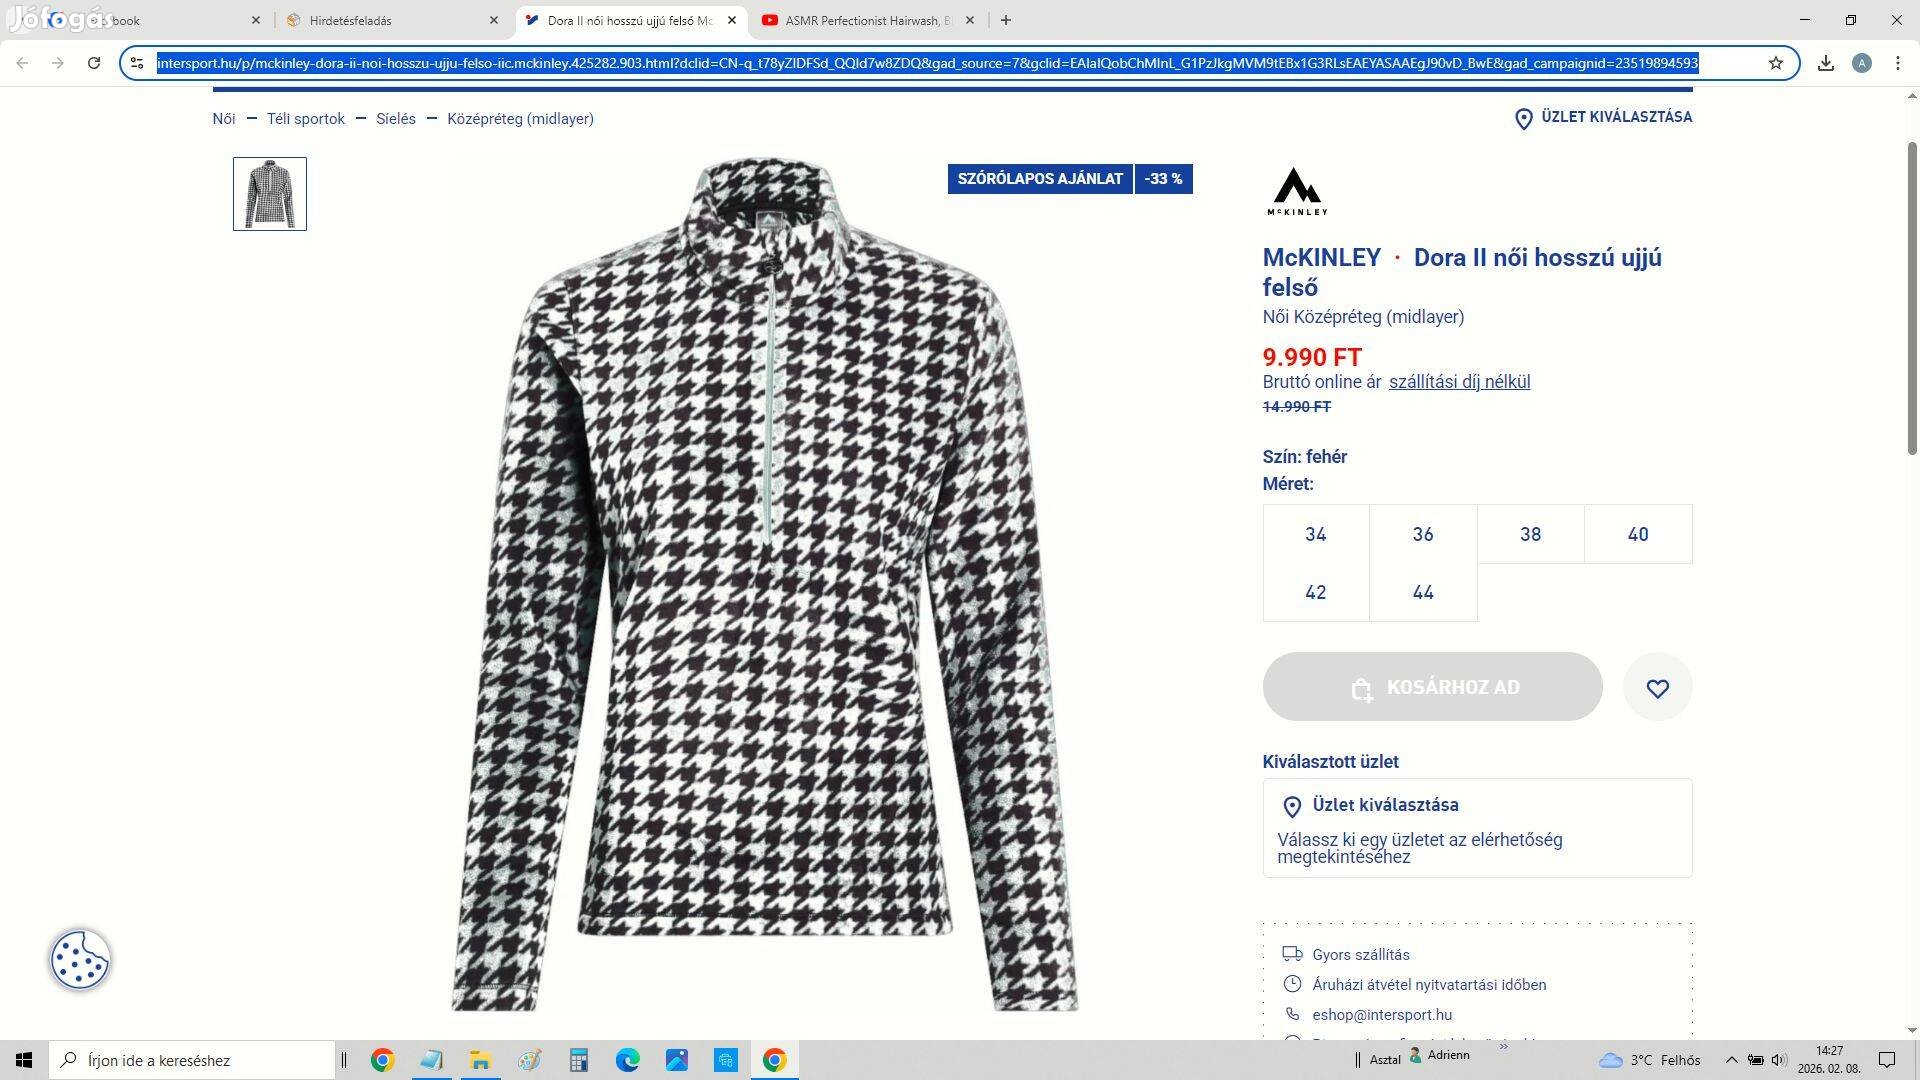The height and width of the screenshot is (1080, 1920).
Task: Add product to wishlist heart icon
Action: [x=1657, y=688]
